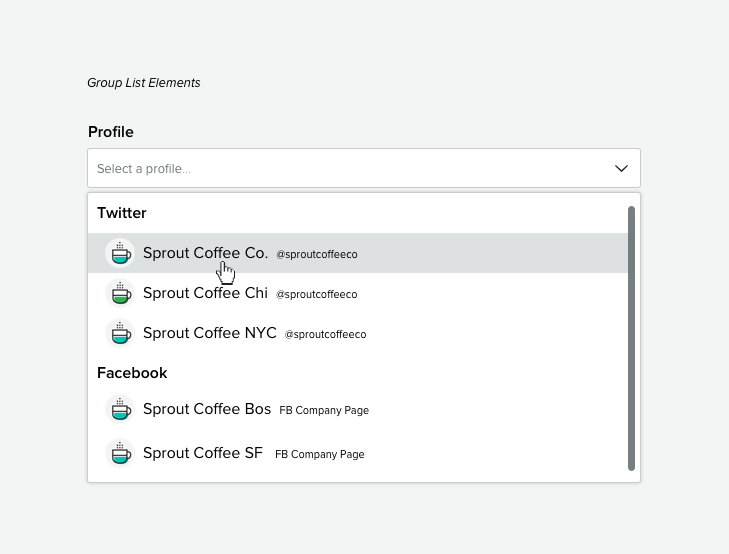Screen dimensions: 729x554
Task: Click the coffee cup icon beside Sprout Coffee Co.
Action: point(120,253)
